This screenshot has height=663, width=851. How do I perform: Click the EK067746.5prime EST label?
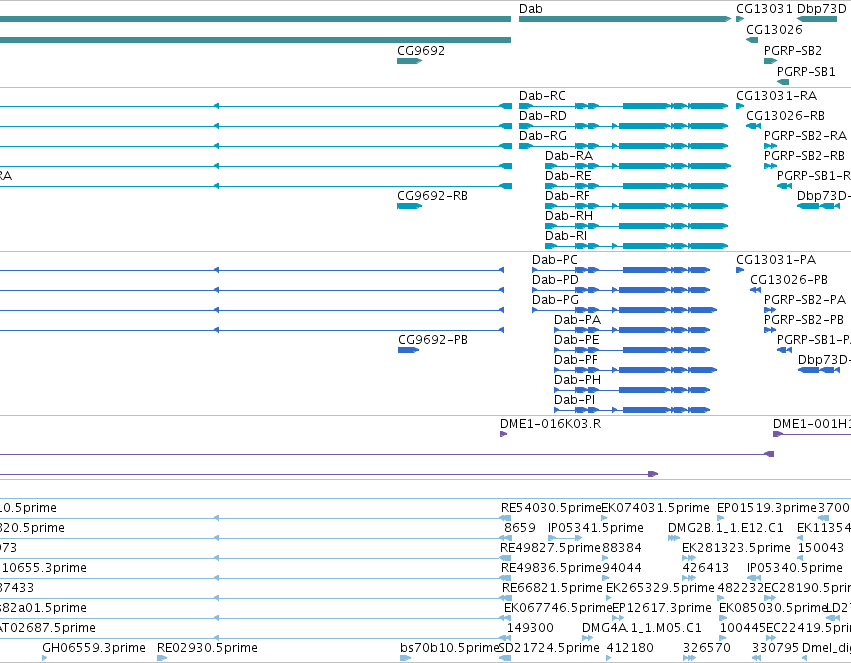(558, 608)
